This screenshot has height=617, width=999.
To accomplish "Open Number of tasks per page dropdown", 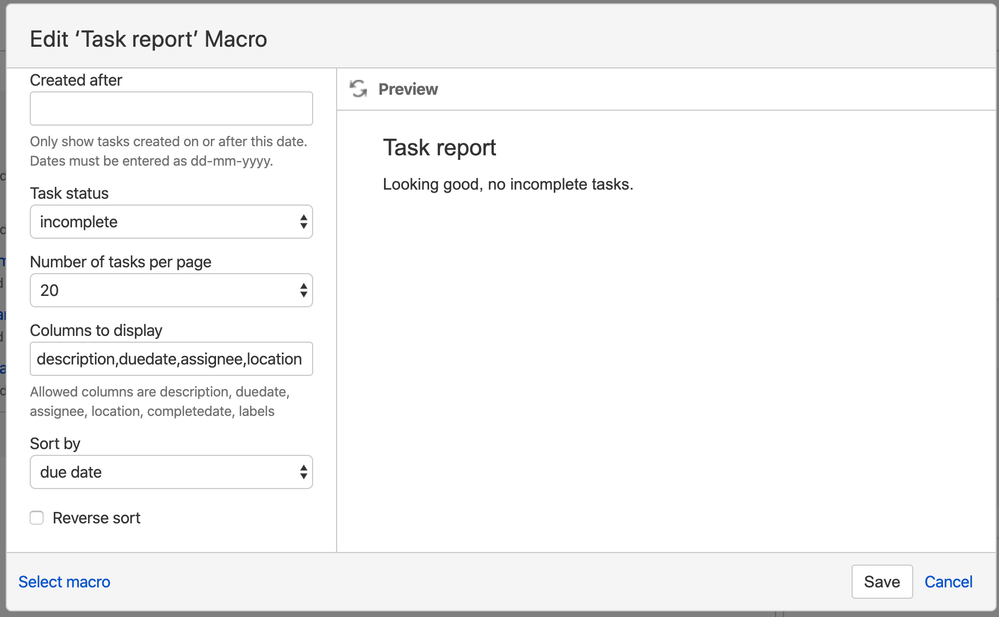I will point(171,291).
